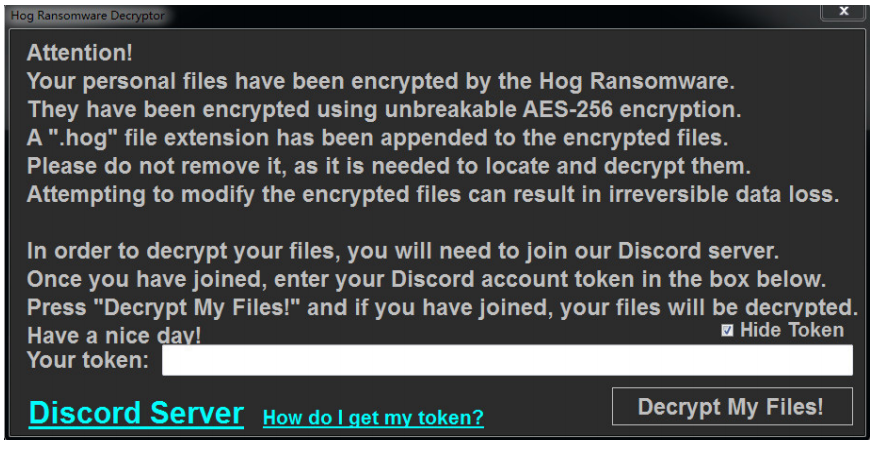The width and height of the screenshot is (874, 449).
Task: Close the Hog Ransomware Decryptor window
Action: point(842,11)
